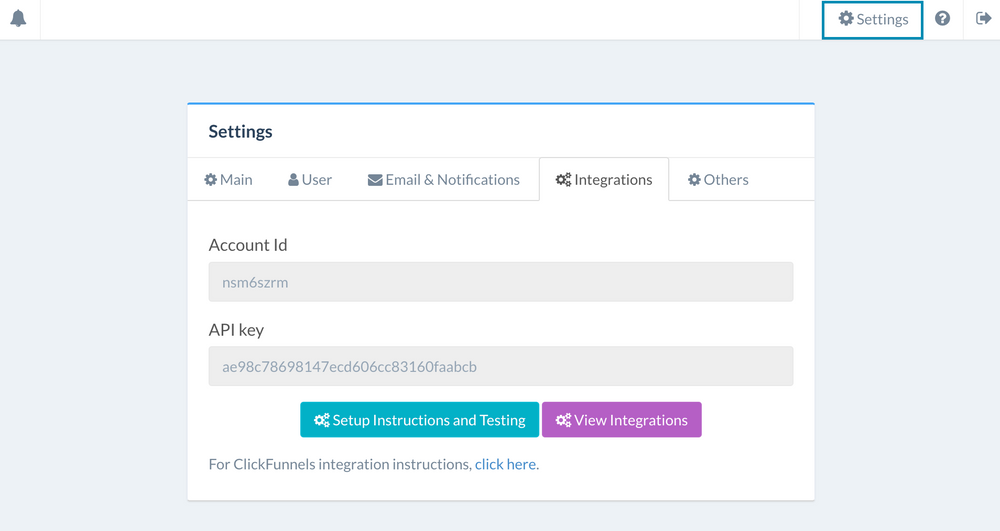The height and width of the screenshot is (531, 1000).
Task: Switch to the Main tab
Action: tap(228, 180)
